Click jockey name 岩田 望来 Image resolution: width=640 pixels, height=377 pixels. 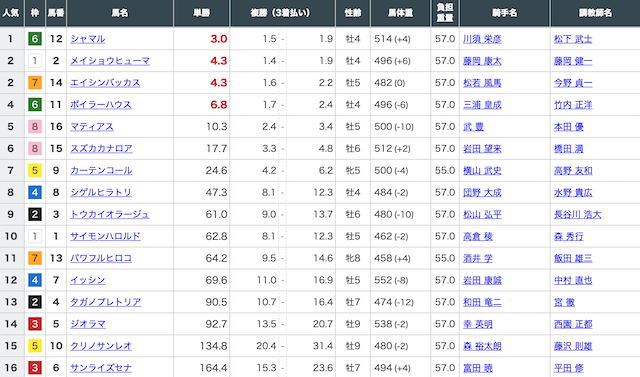482,149
